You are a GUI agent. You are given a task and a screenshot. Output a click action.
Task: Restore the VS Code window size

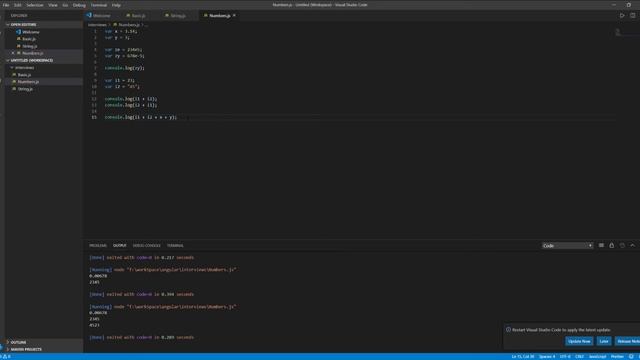point(629,5)
